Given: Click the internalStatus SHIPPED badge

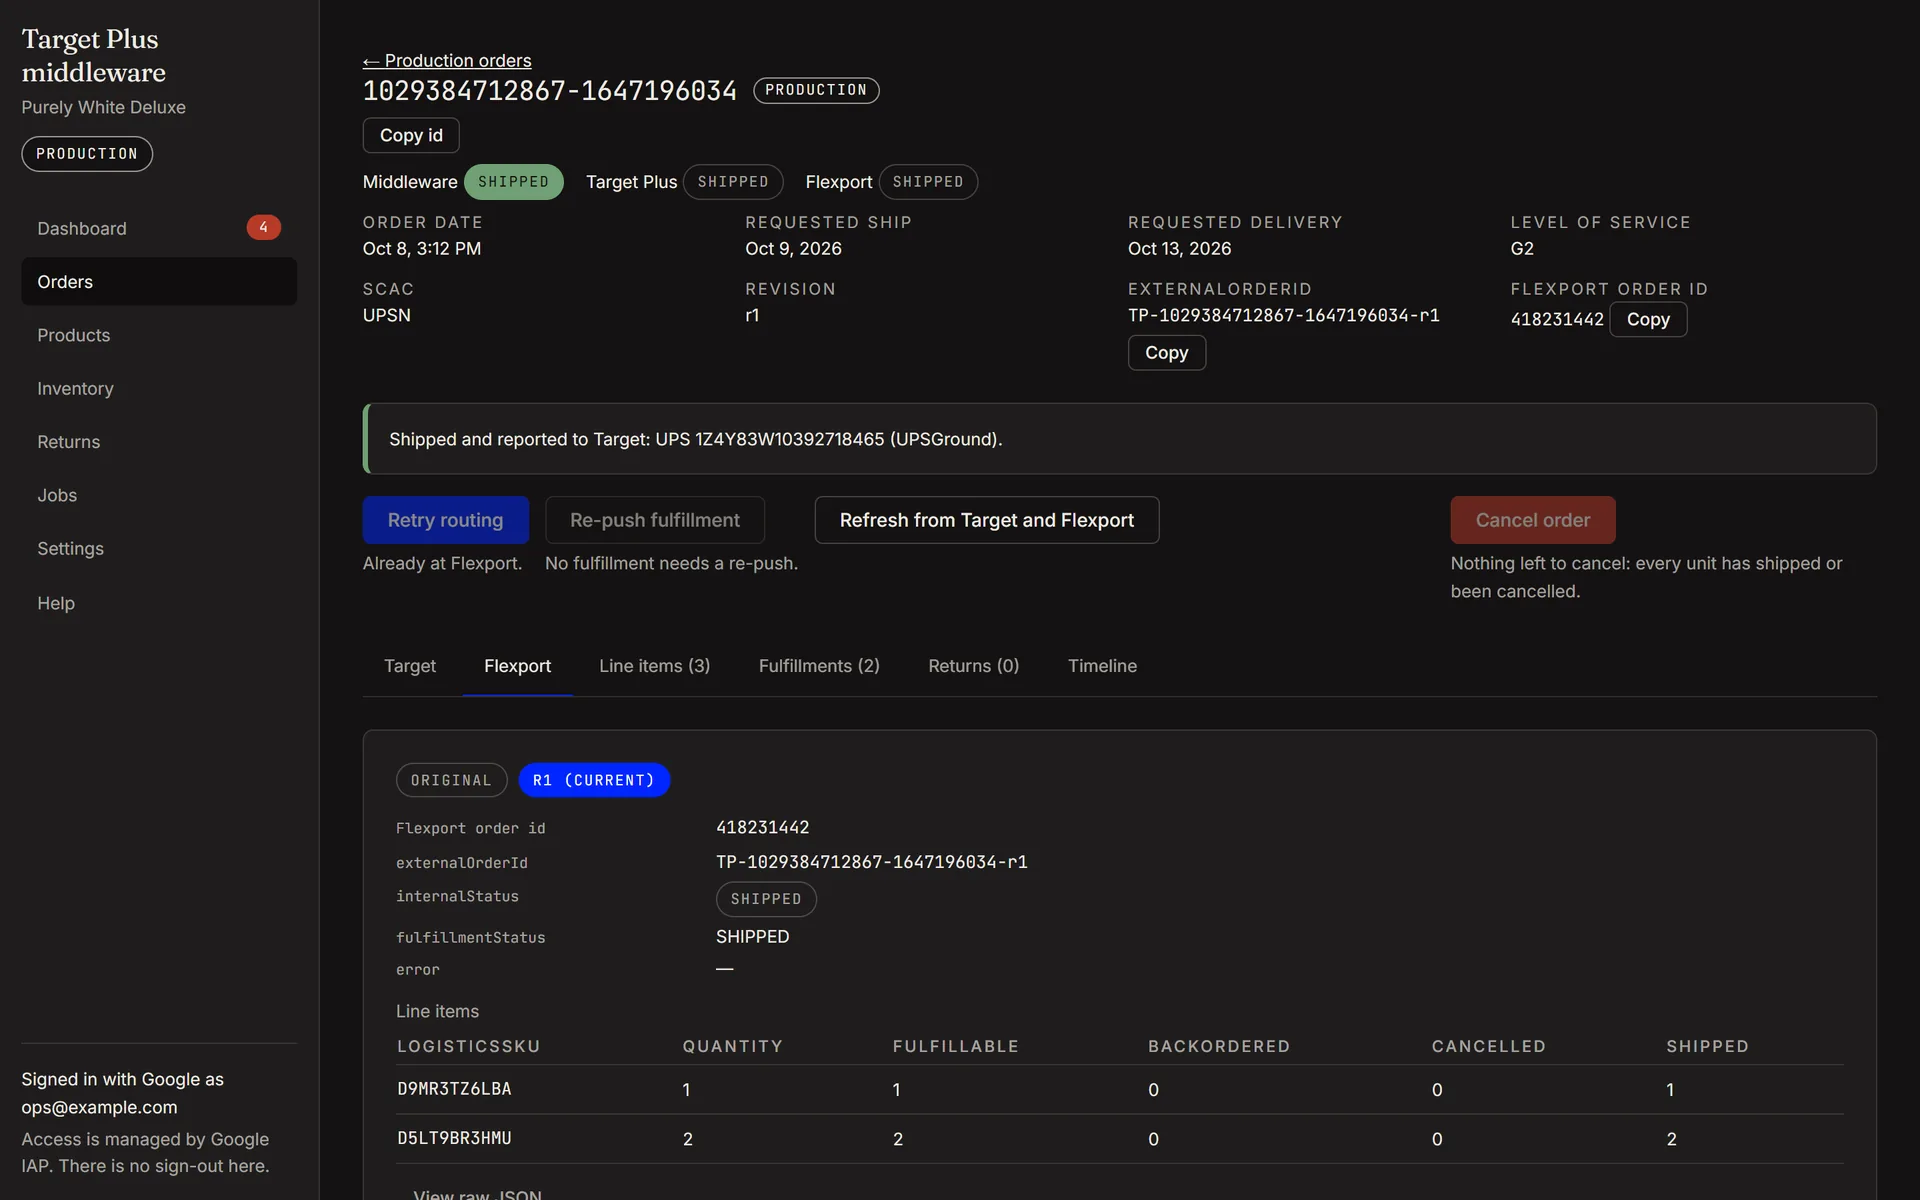Looking at the screenshot, I should 766,899.
